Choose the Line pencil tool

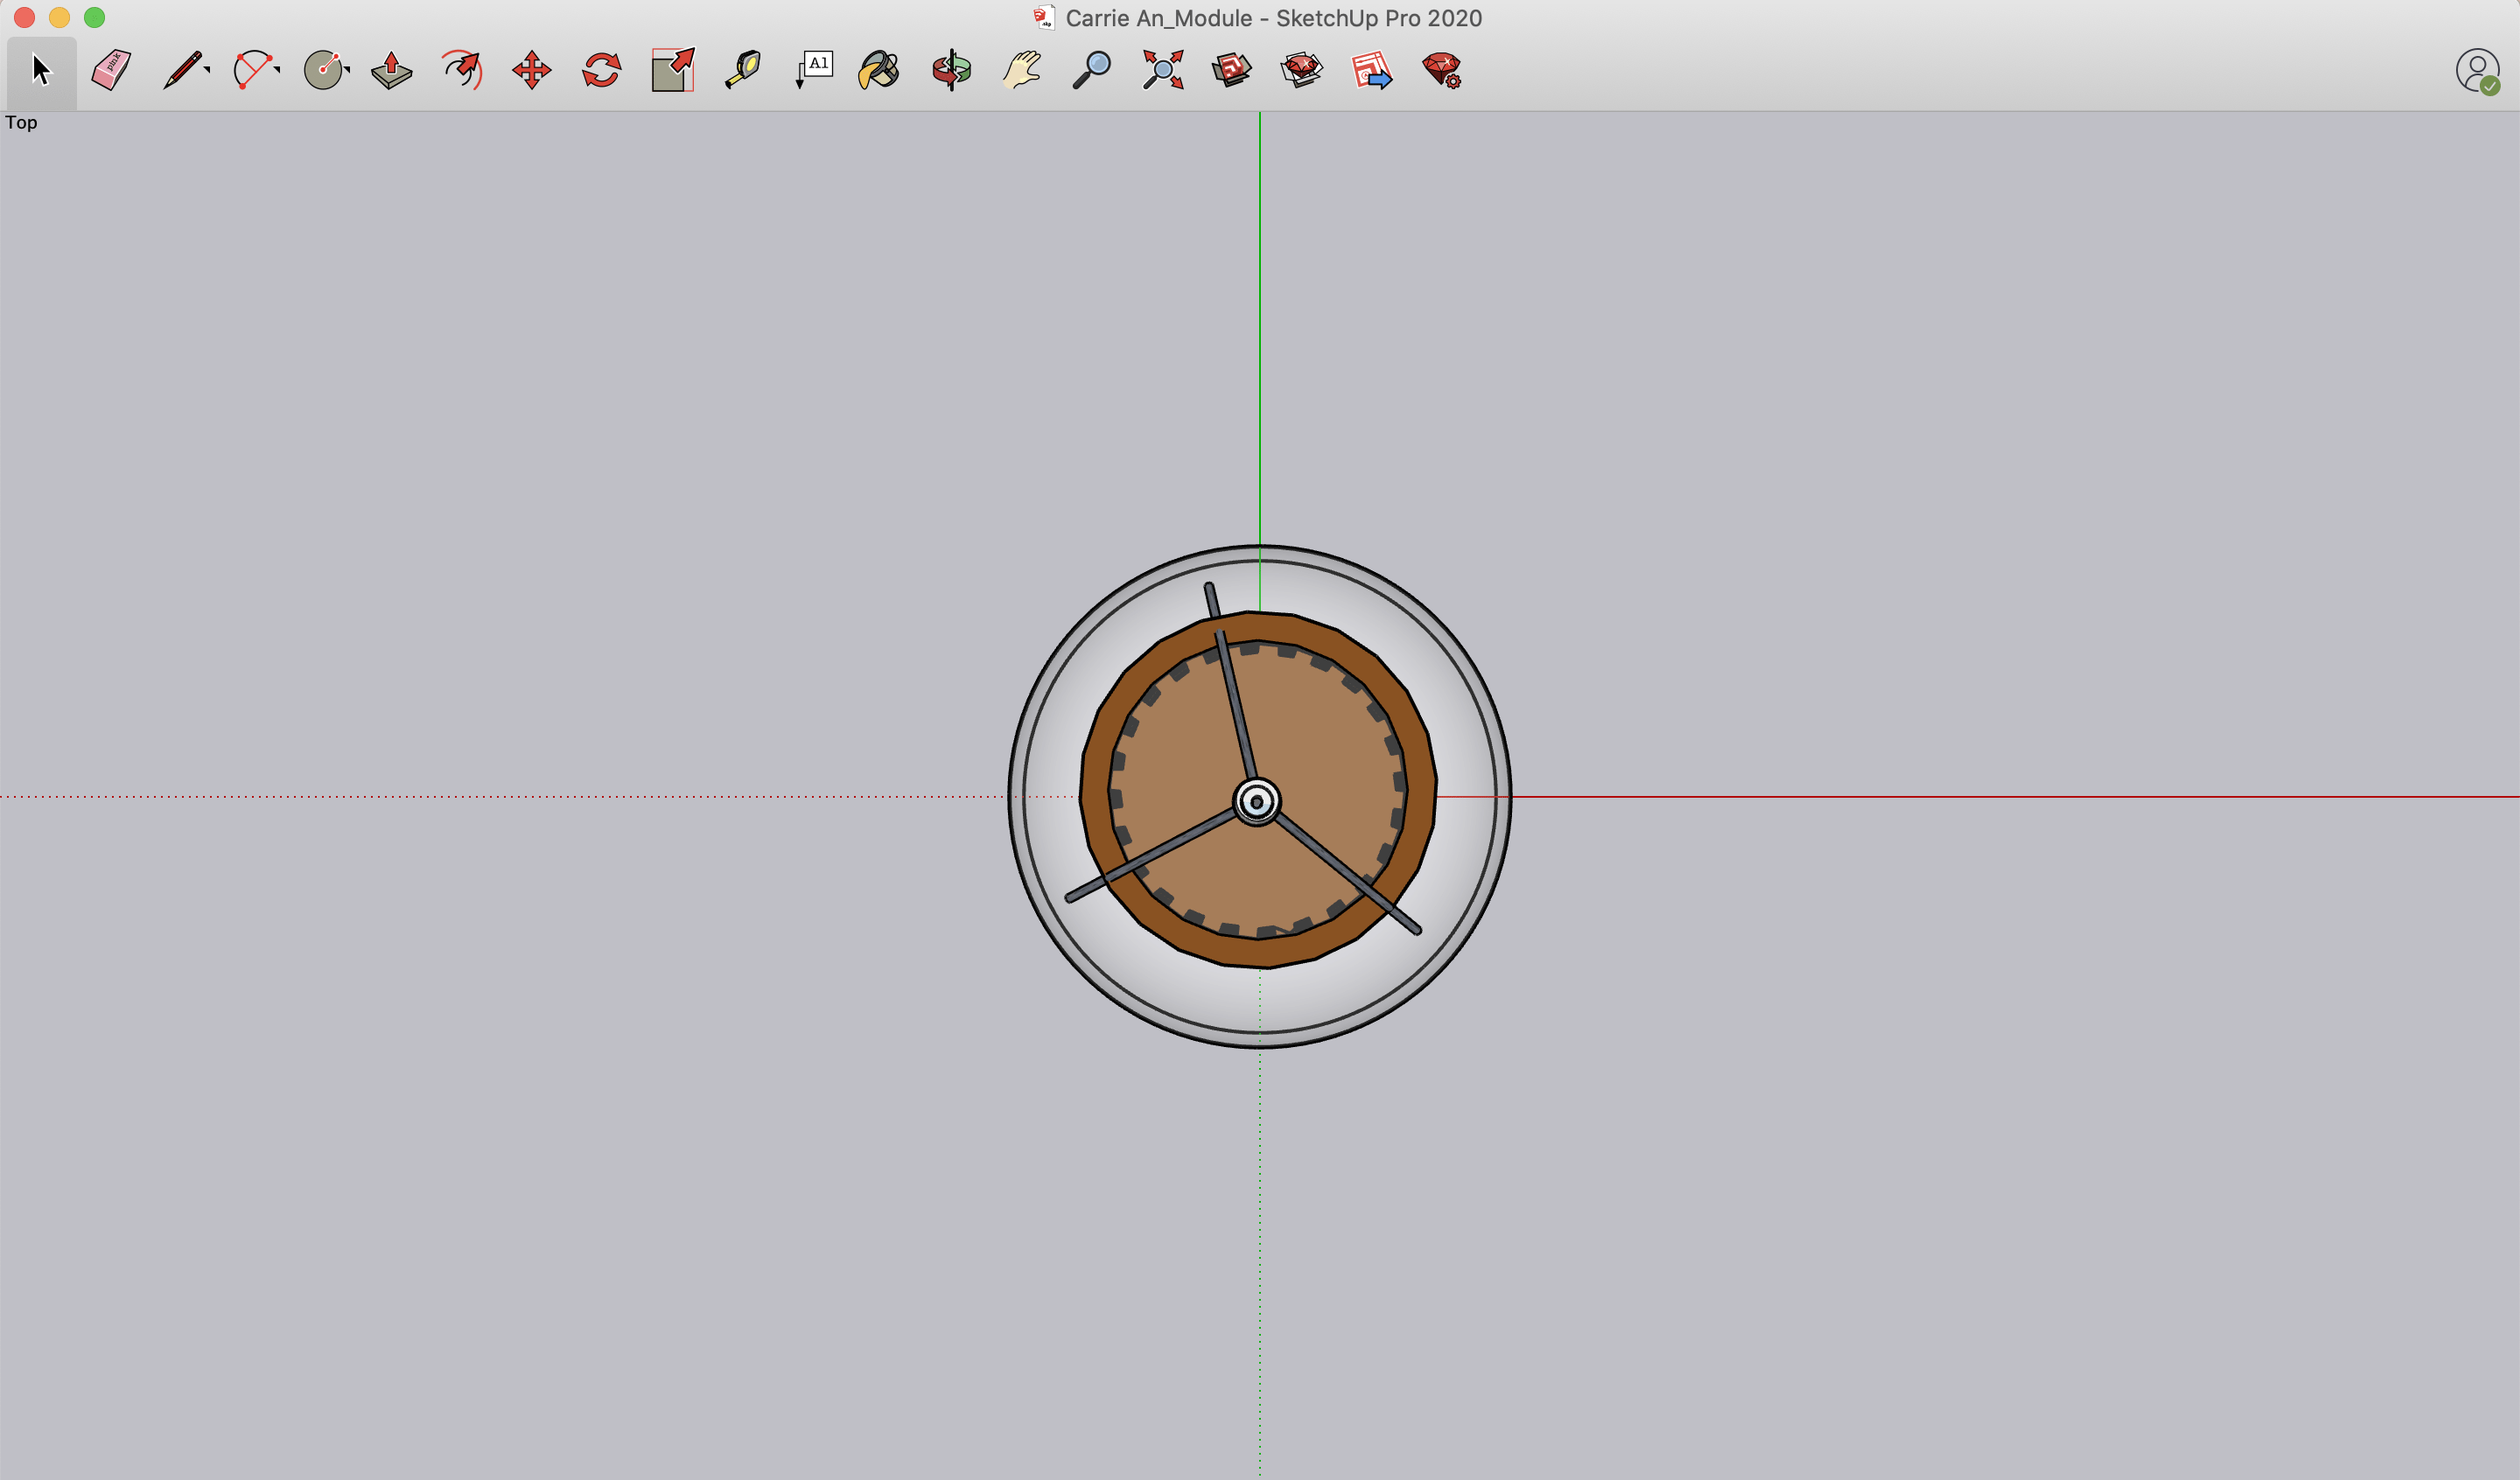point(182,71)
